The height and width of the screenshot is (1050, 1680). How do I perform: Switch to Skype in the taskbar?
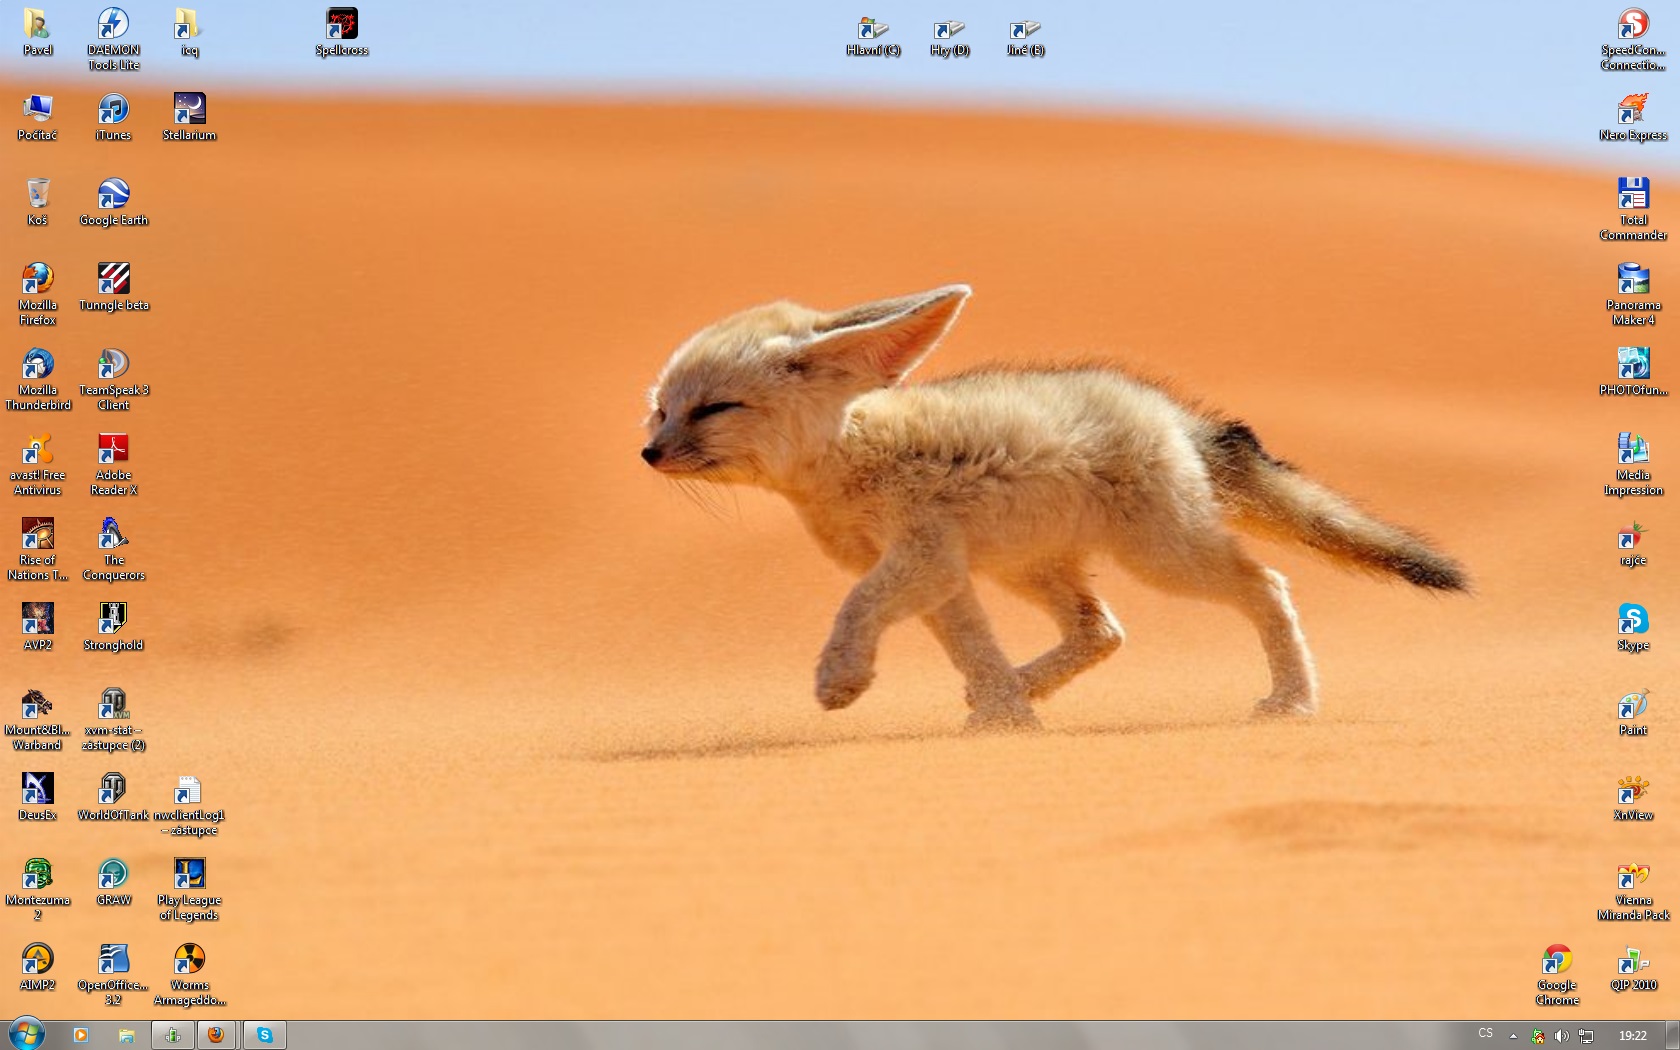coord(265,1035)
